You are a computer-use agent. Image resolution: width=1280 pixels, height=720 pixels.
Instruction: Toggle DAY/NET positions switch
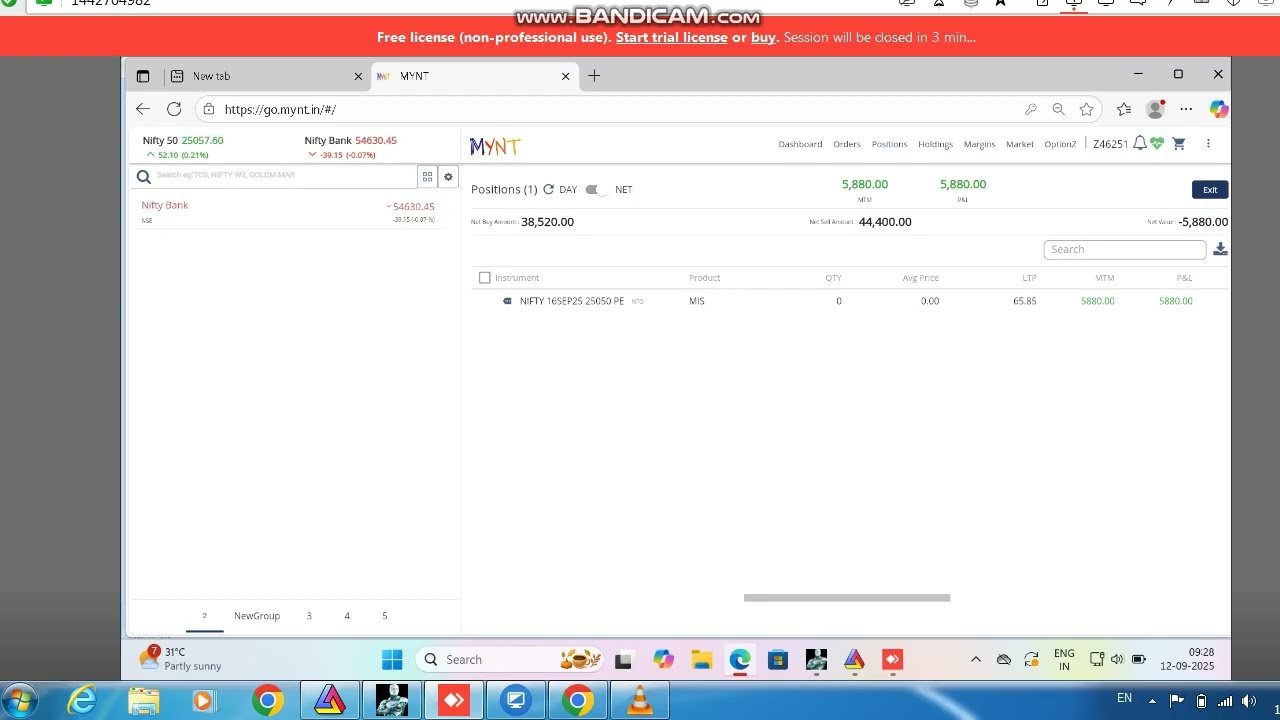(596, 189)
